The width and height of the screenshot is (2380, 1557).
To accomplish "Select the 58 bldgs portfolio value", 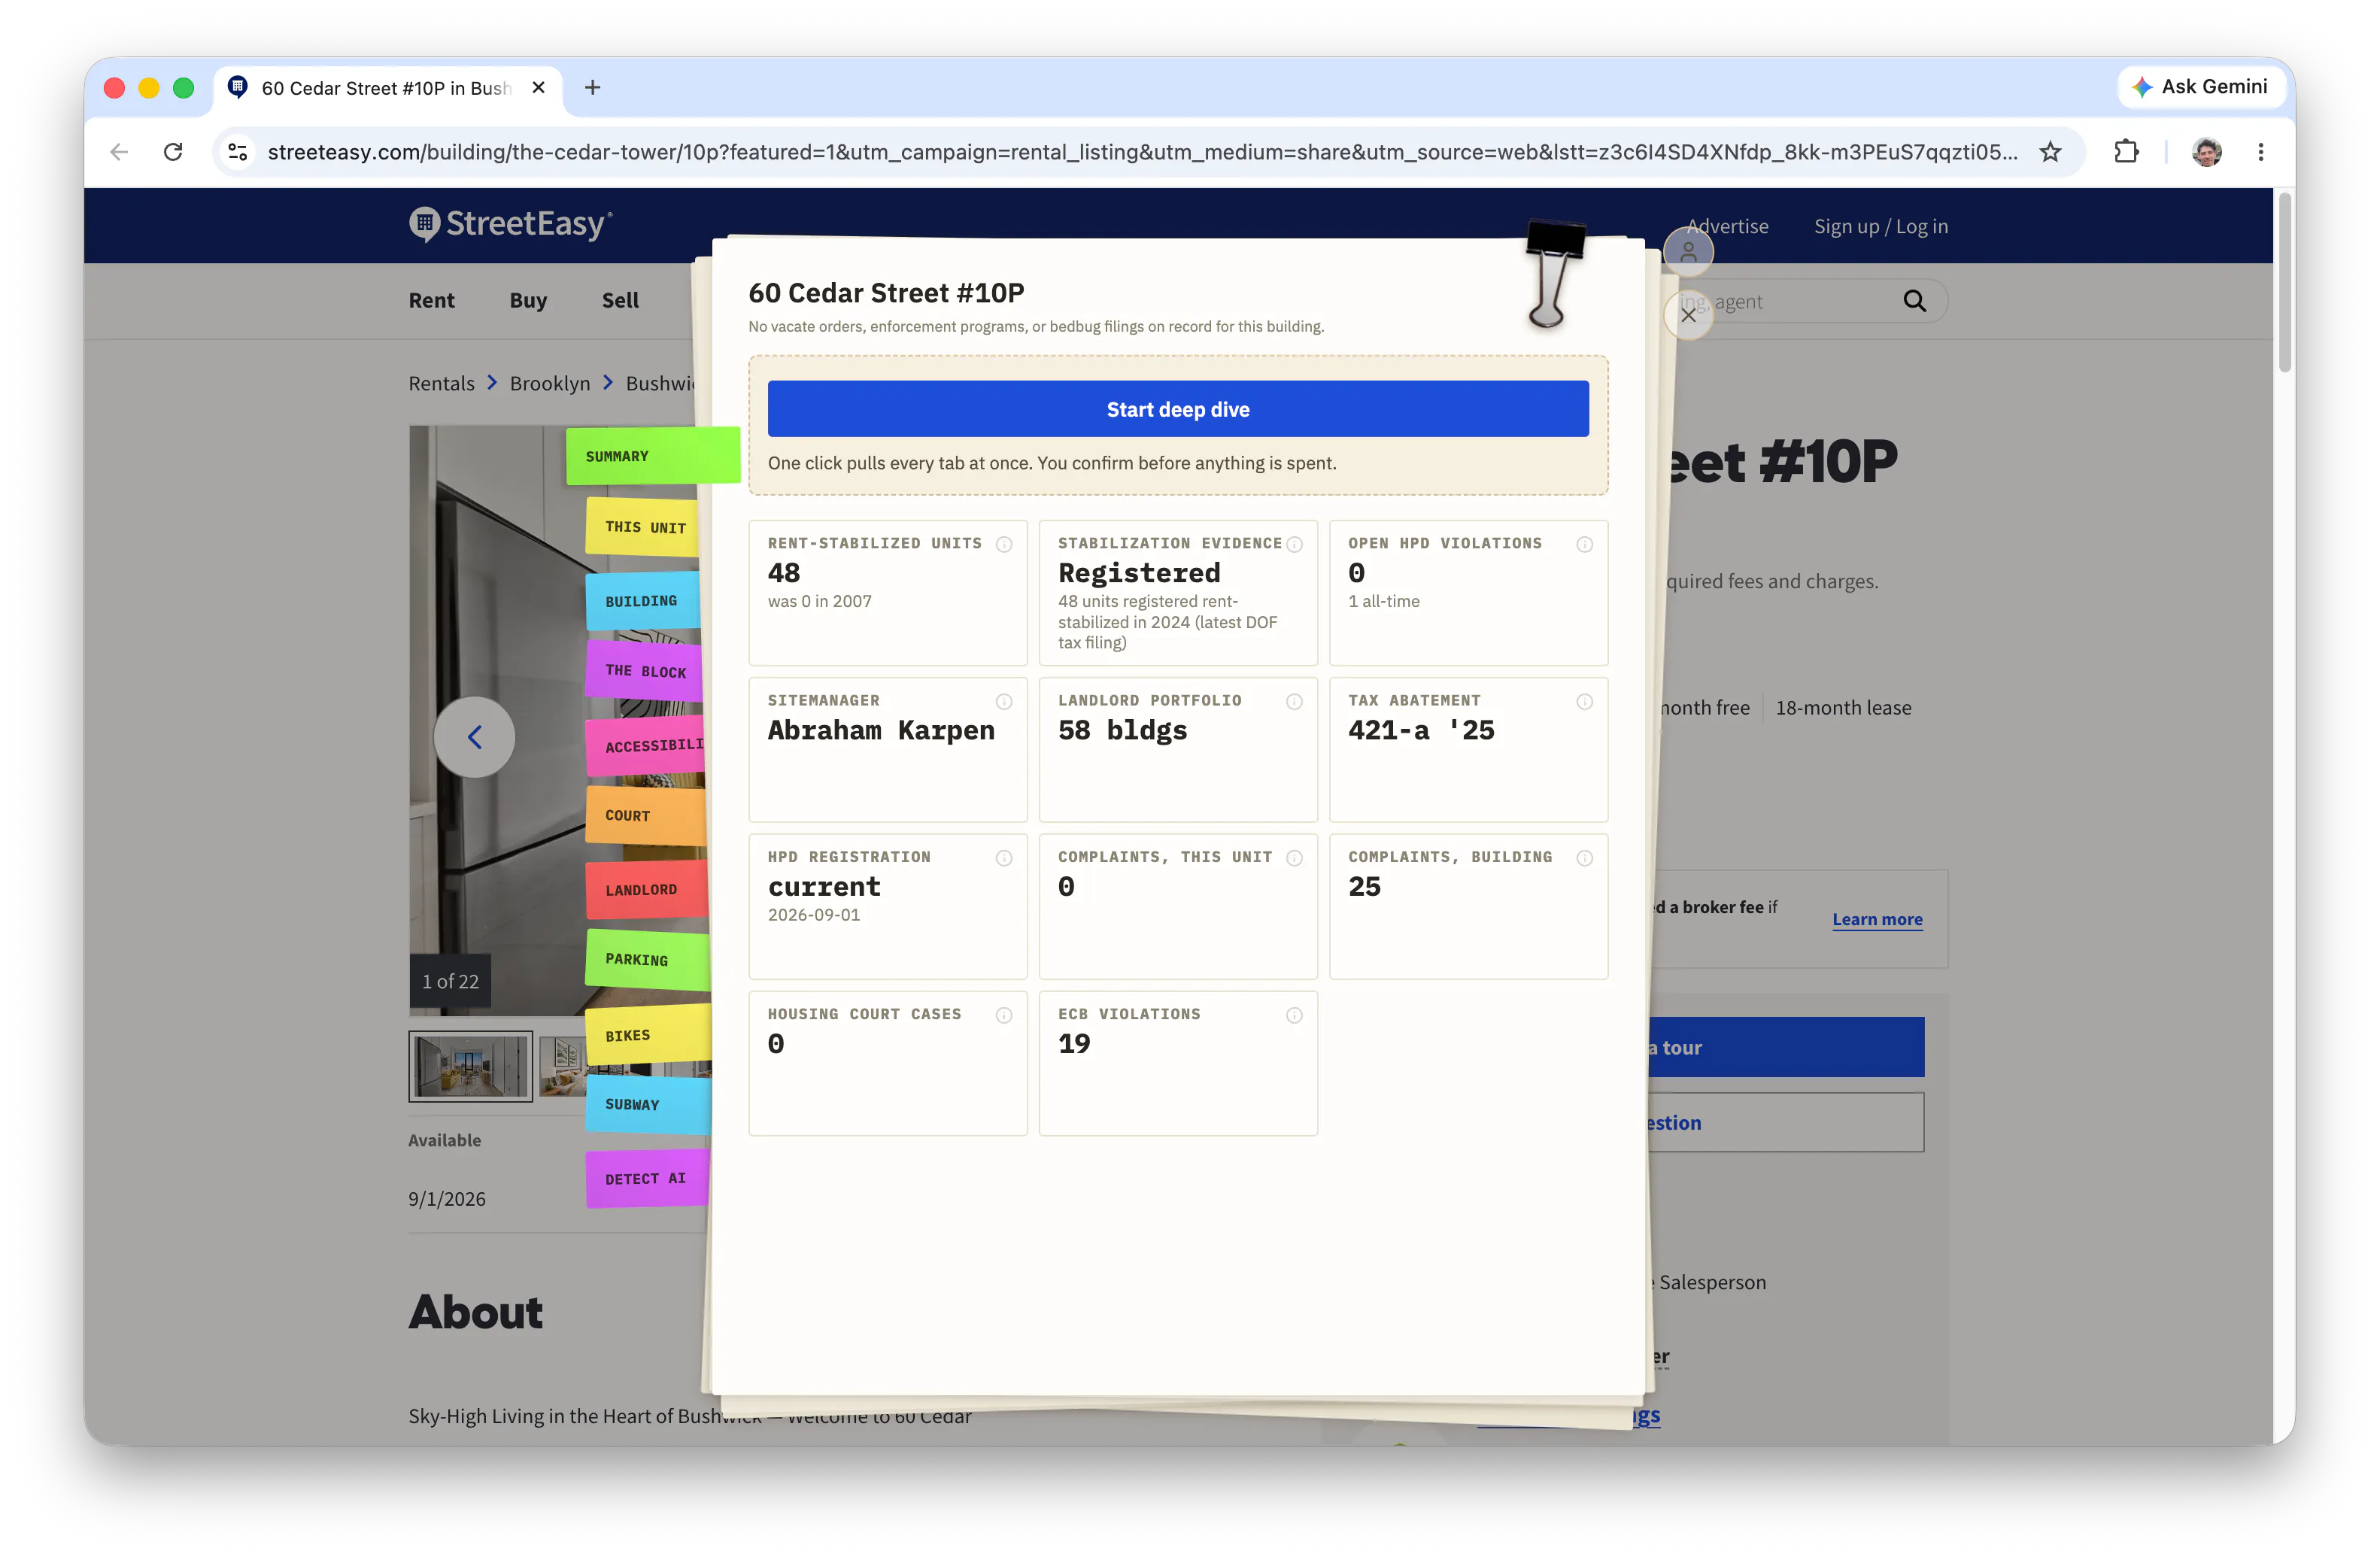I will 1122,730.
